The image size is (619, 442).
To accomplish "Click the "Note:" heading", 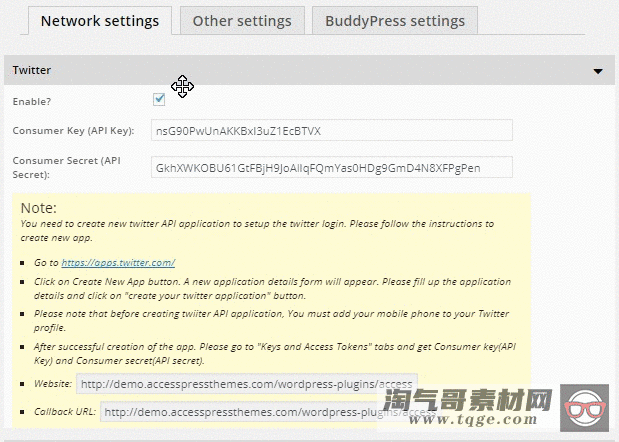I will point(38,208).
